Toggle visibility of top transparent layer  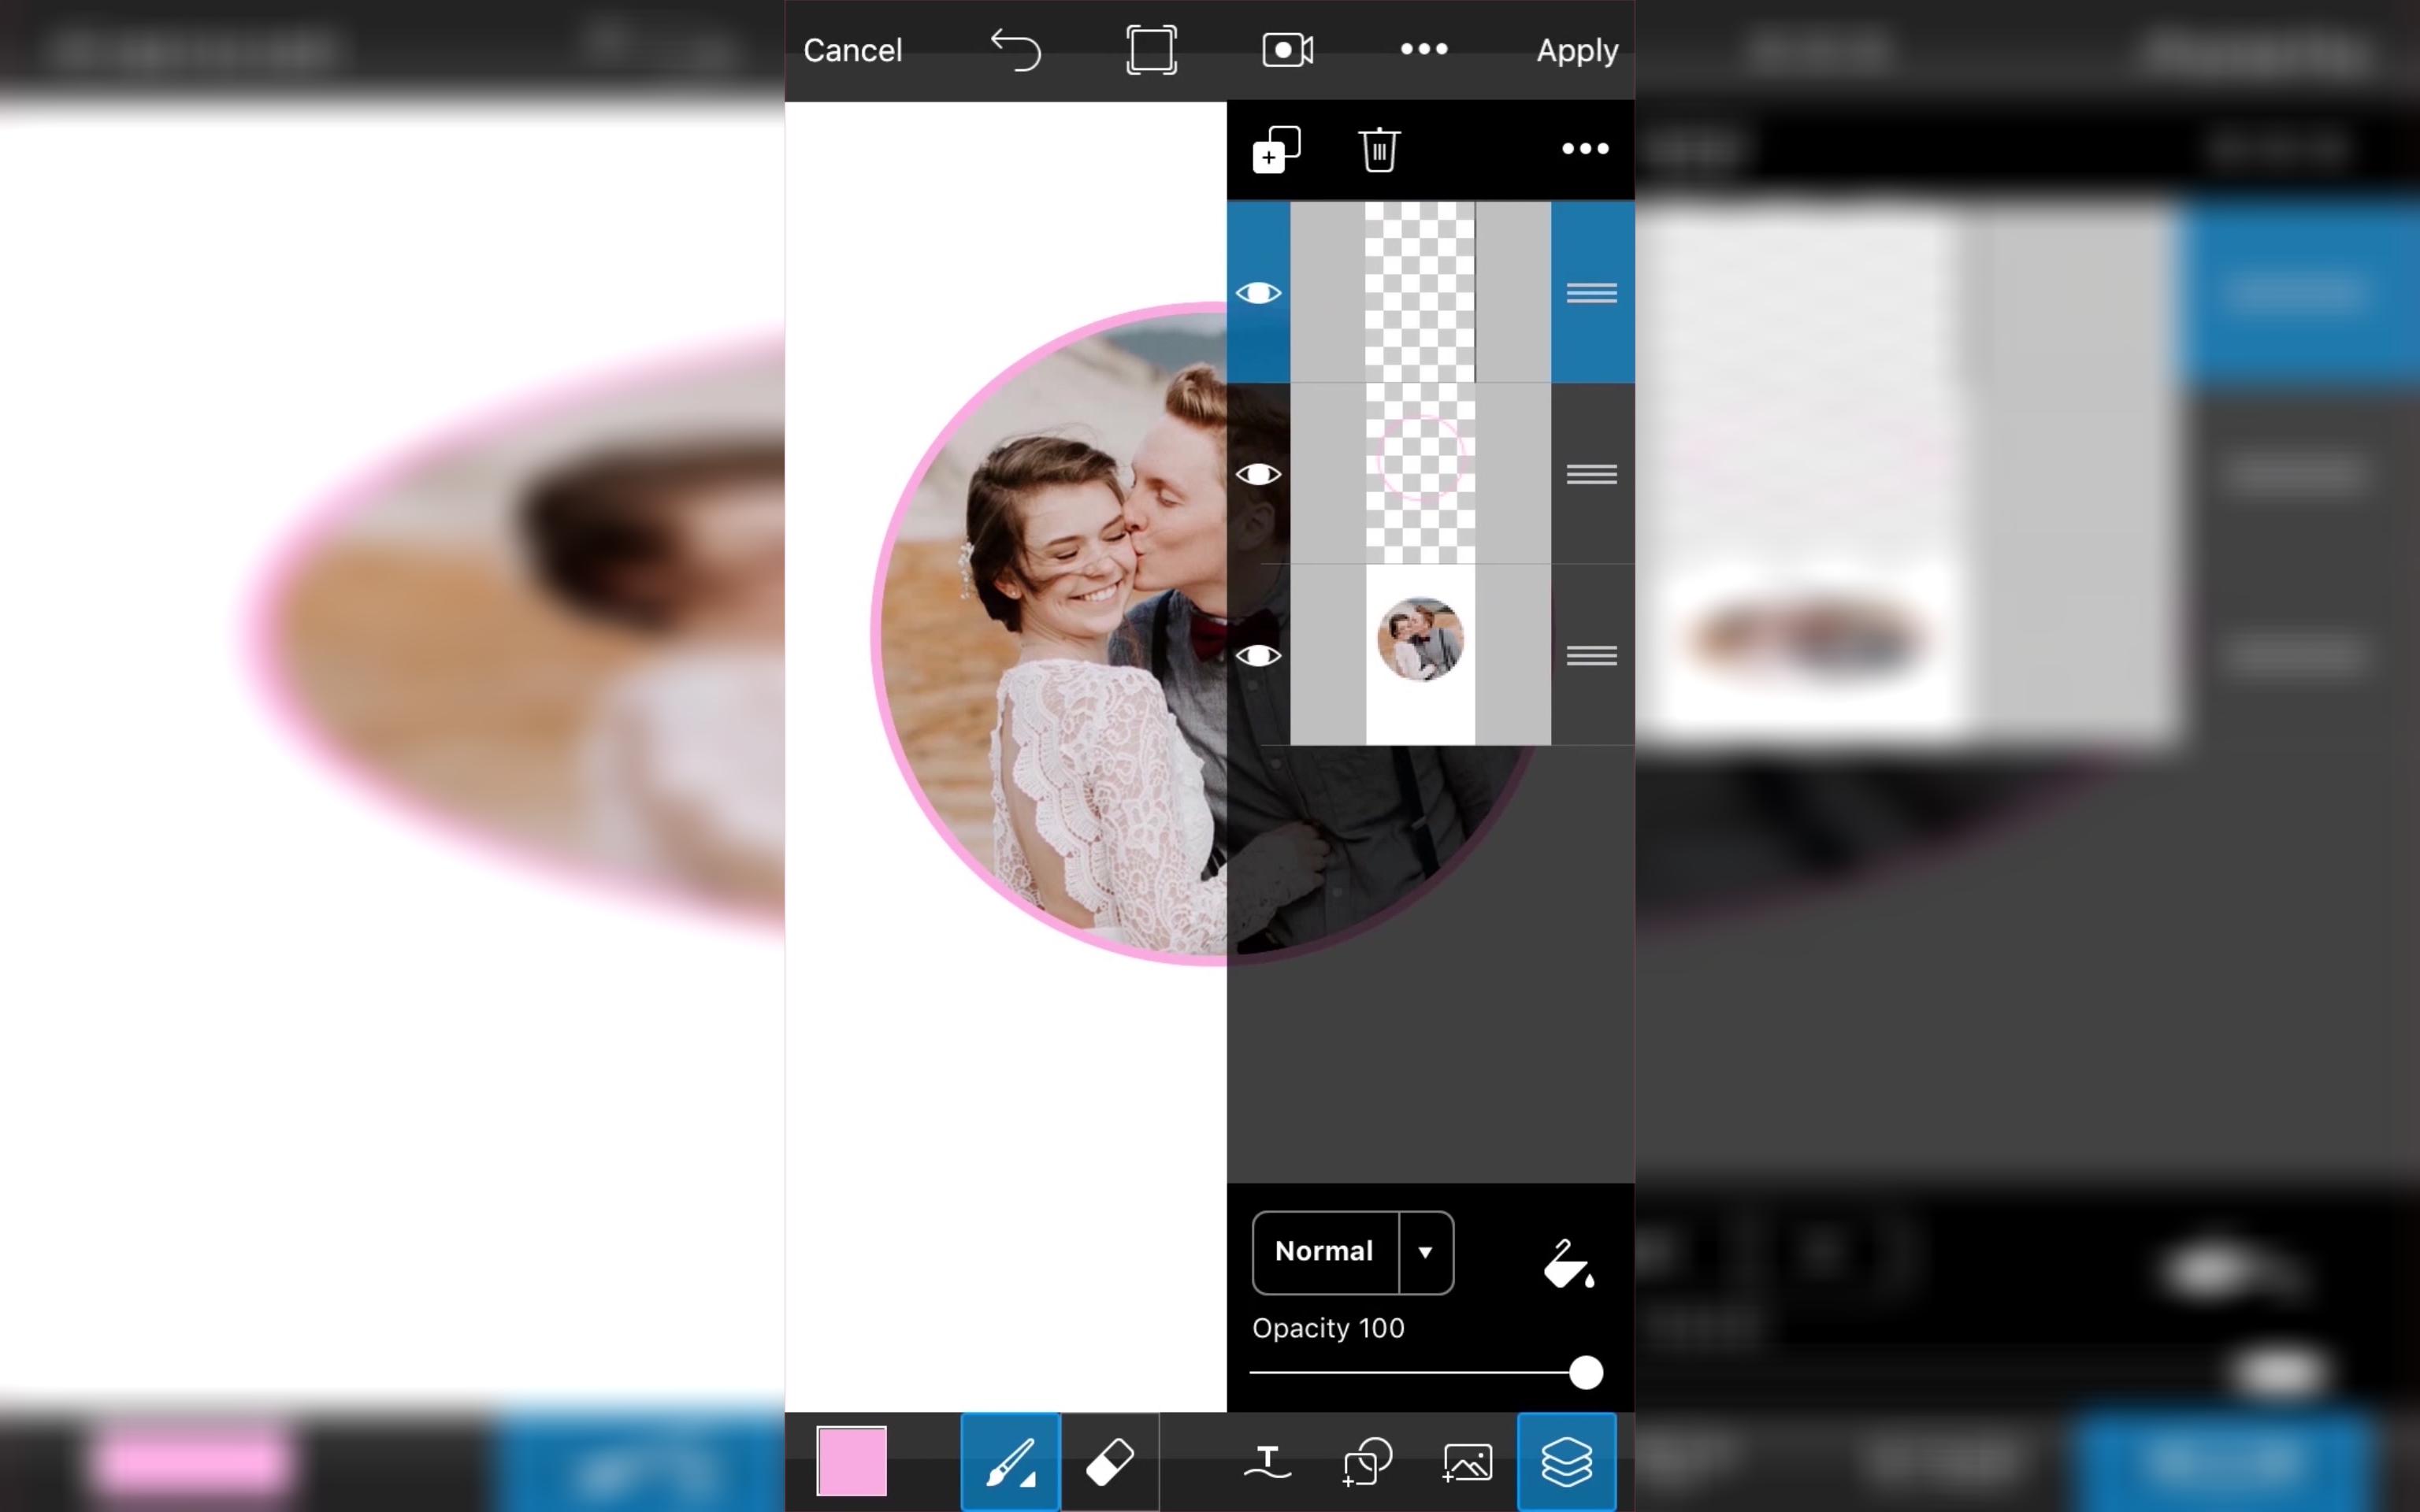click(x=1256, y=291)
